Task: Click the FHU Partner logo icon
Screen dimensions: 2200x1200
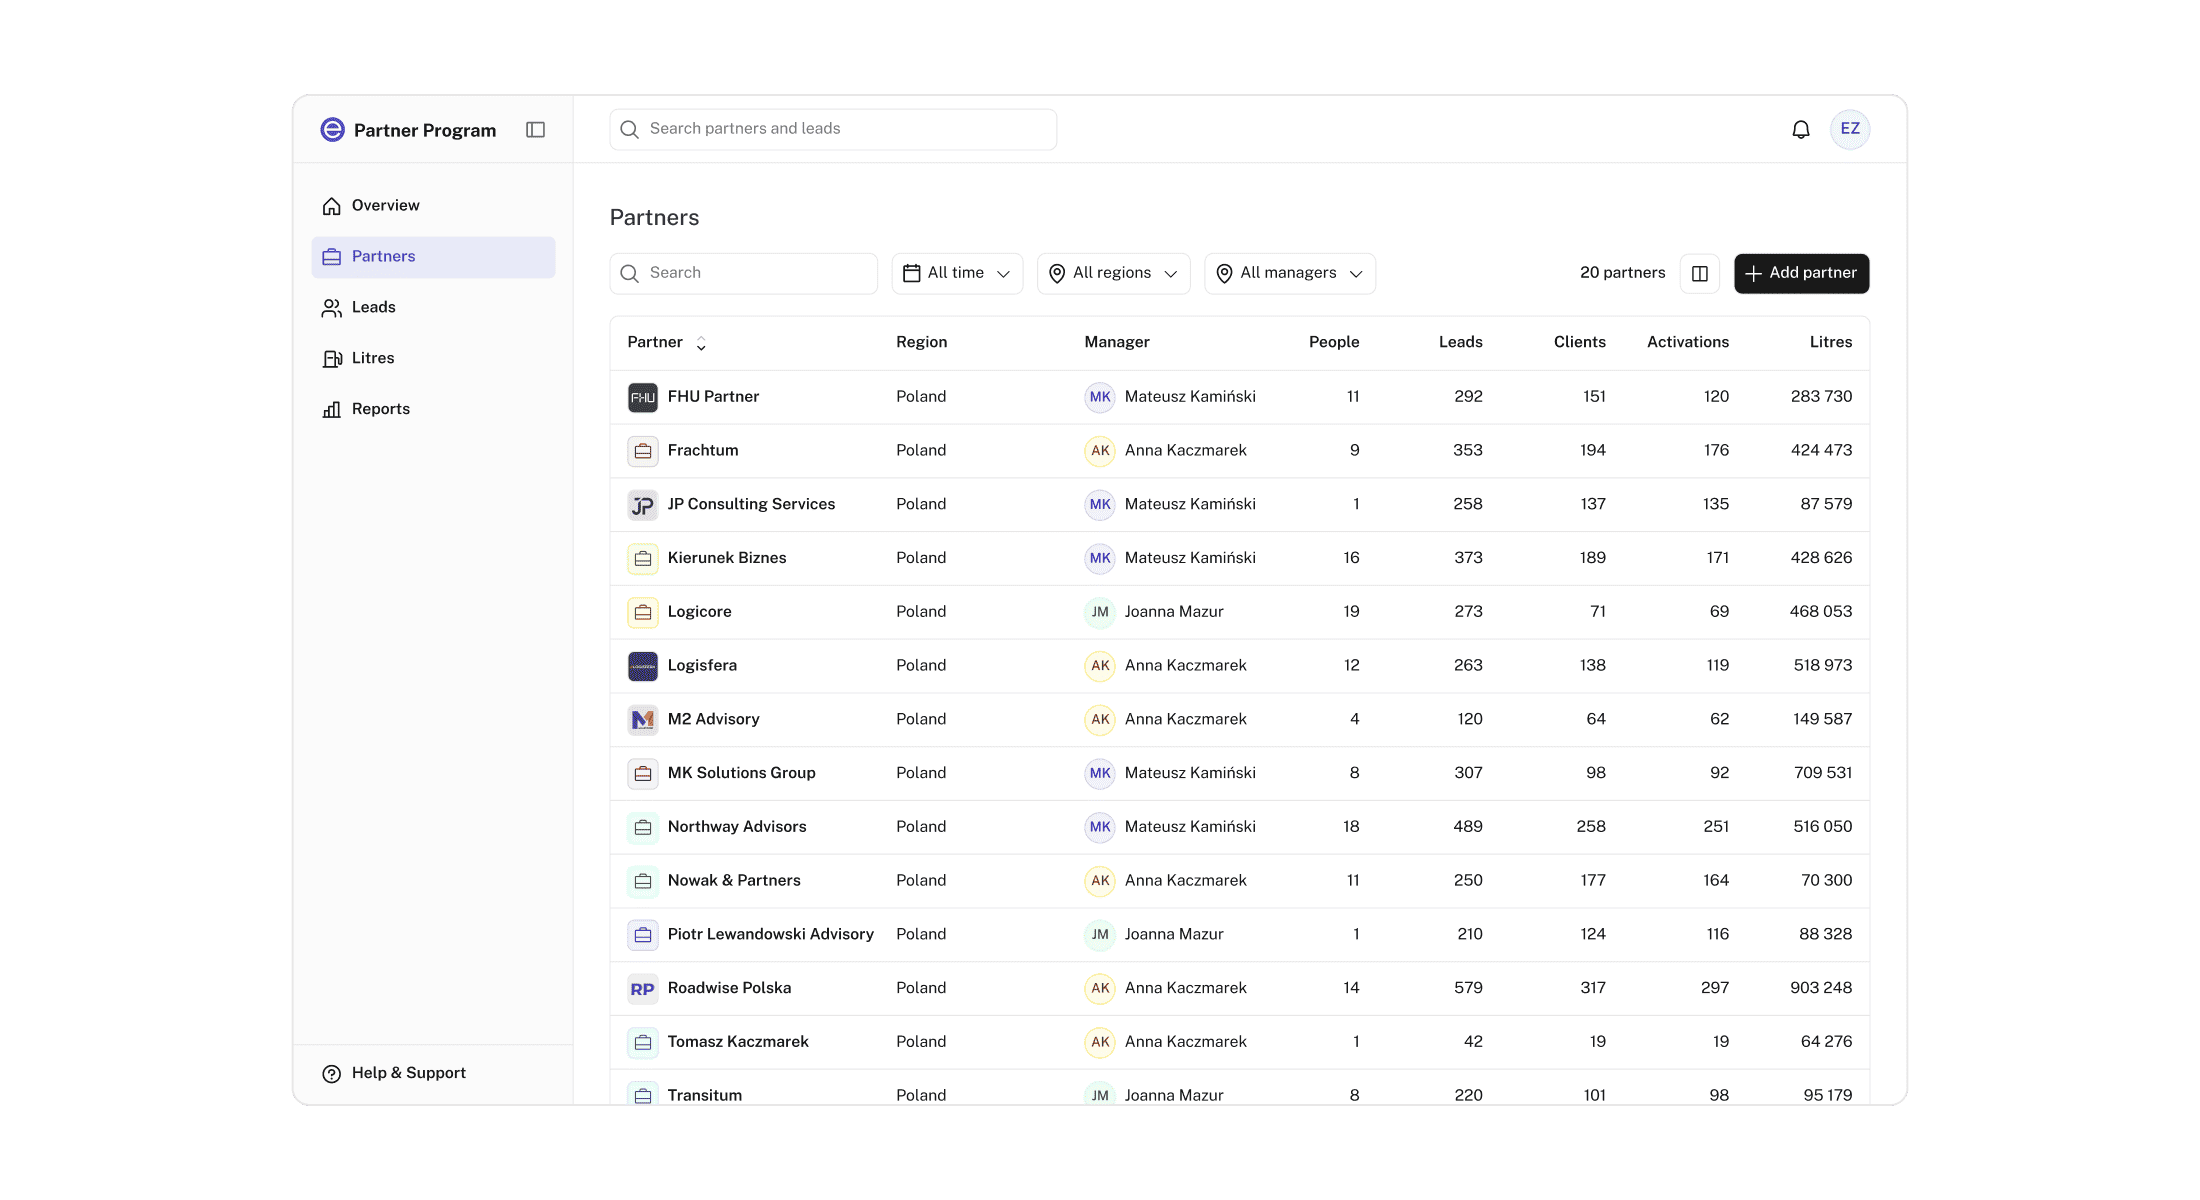Action: (x=642, y=397)
